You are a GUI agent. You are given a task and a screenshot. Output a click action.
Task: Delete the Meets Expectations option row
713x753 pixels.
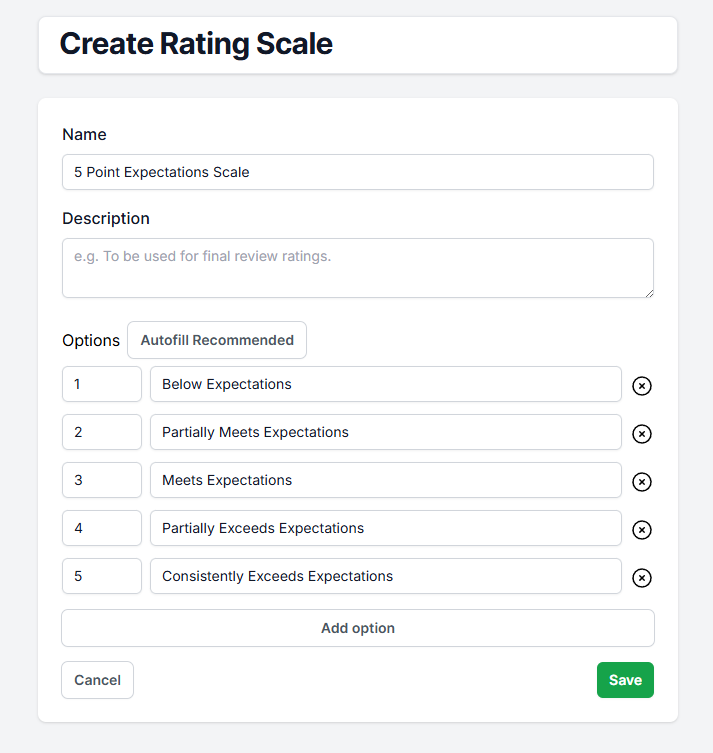642,482
